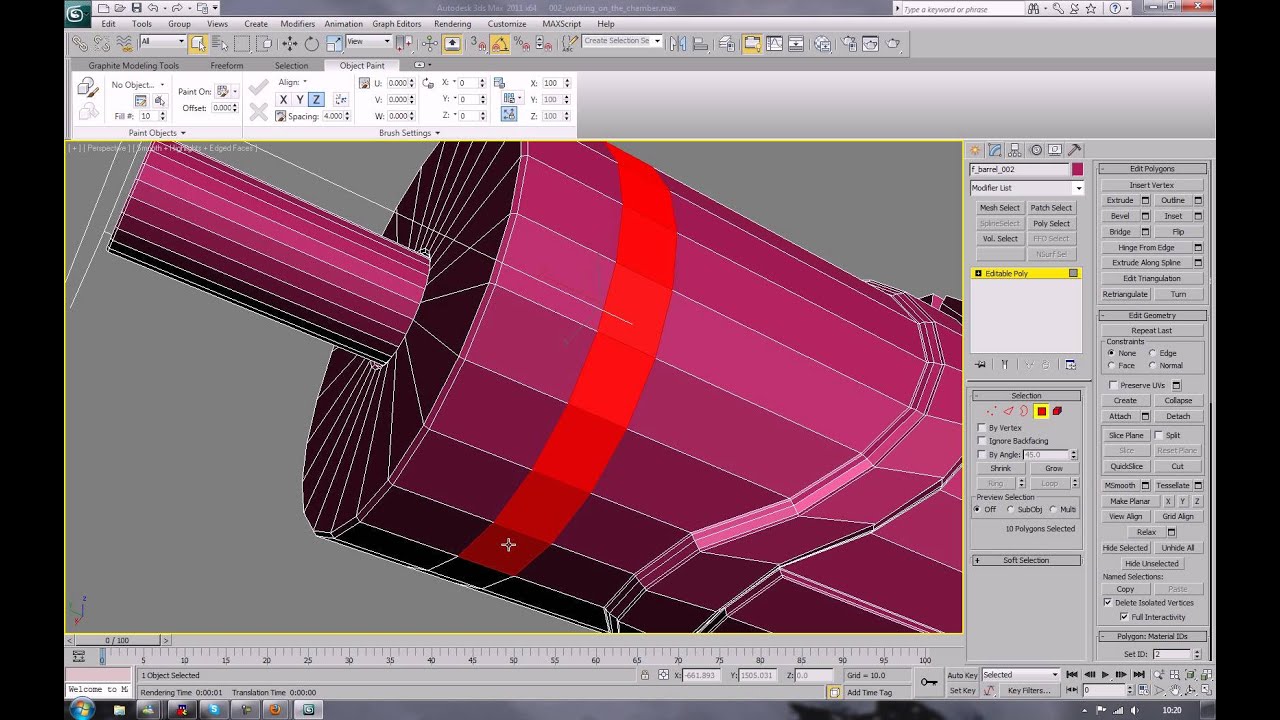Click object color swatch beside f_barrel_002

1076,170
